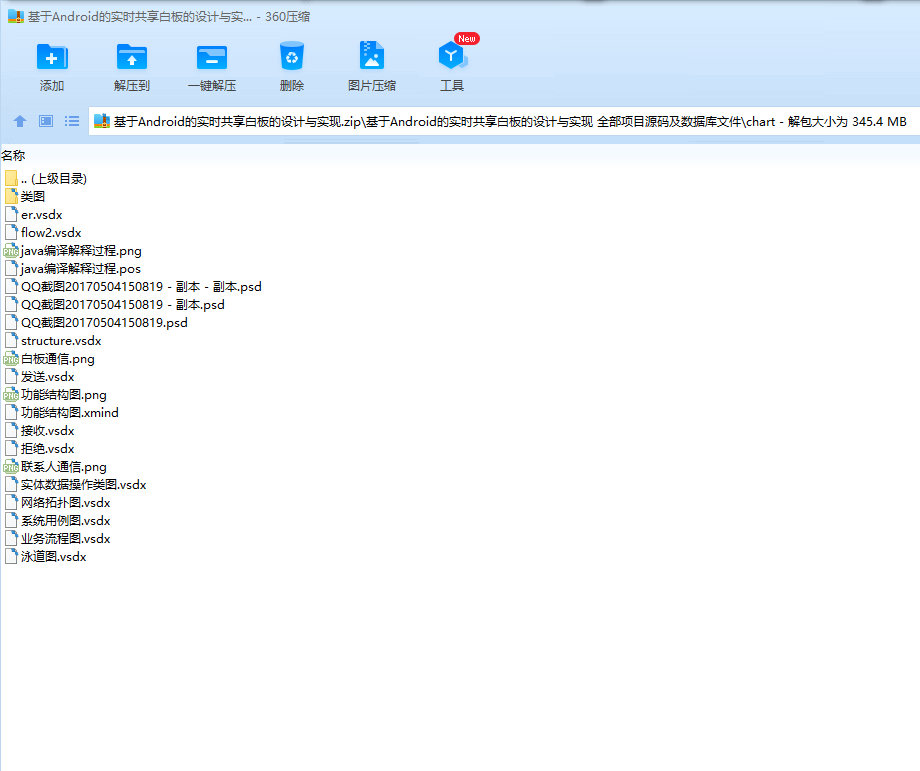Image resolution: width=920 pixels, height=771 pixels.
Task: Select 功能结构图.png
Action: click(56, 395)
